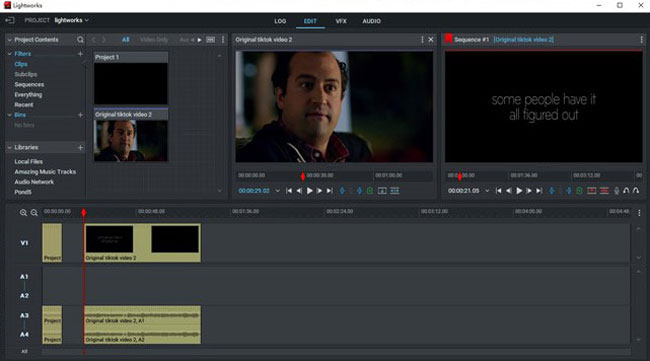Click red remove icon in sequence viewer

click(x=592, y=191)
